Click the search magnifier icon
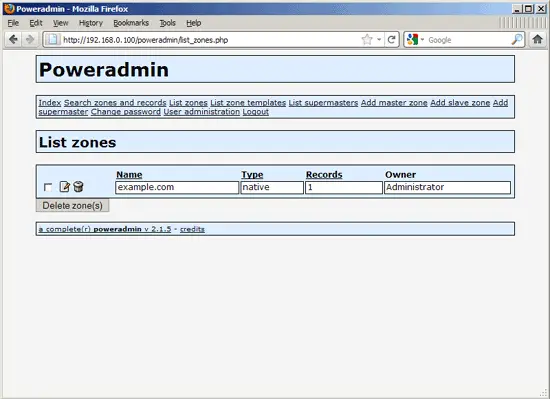Screen dimensions: 550x399 pos(517,40)
